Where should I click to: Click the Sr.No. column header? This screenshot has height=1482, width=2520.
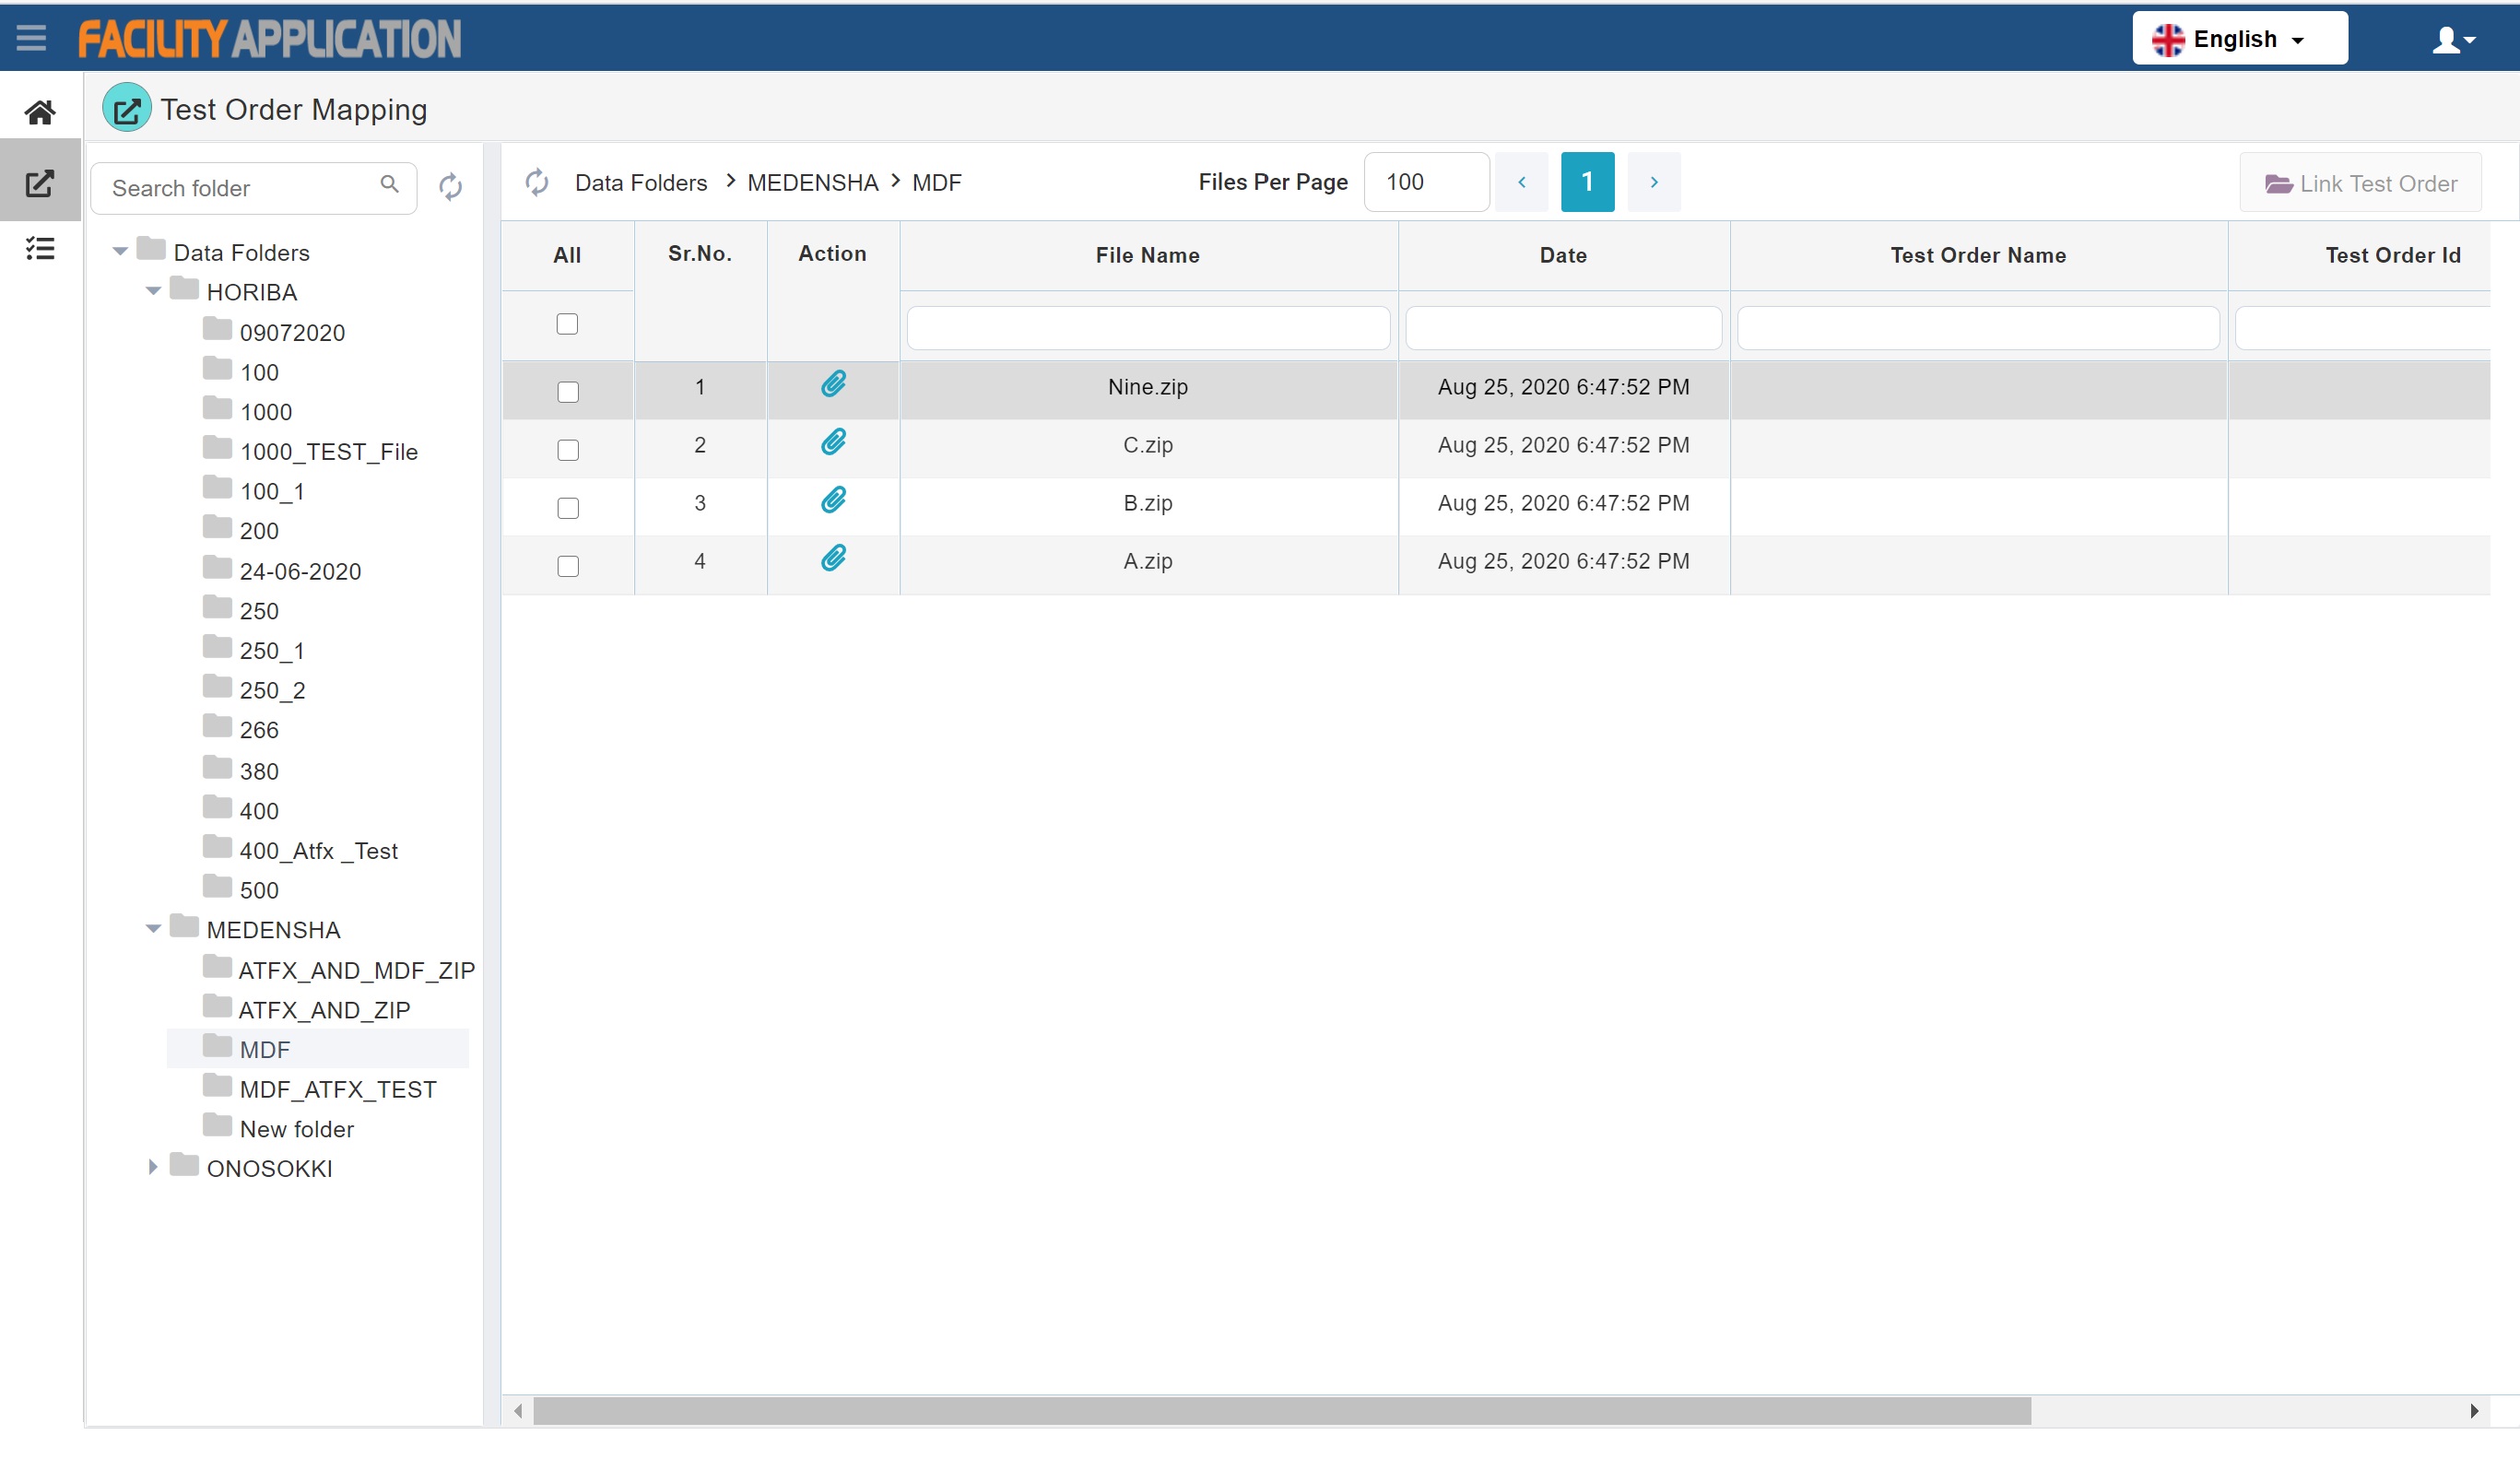[700, 254]
